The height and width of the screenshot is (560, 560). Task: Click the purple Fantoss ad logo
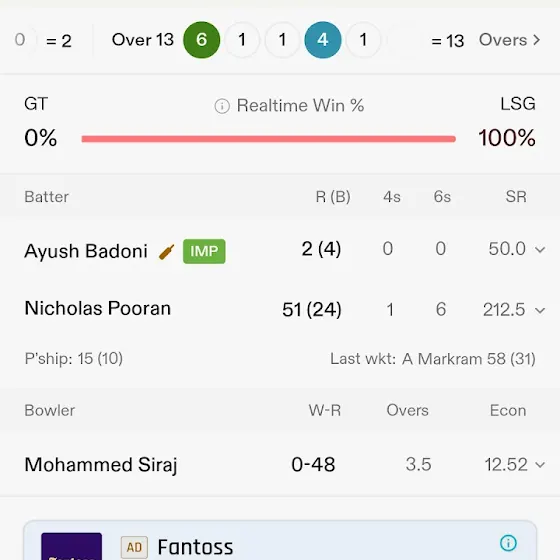[x=71, y=546]
